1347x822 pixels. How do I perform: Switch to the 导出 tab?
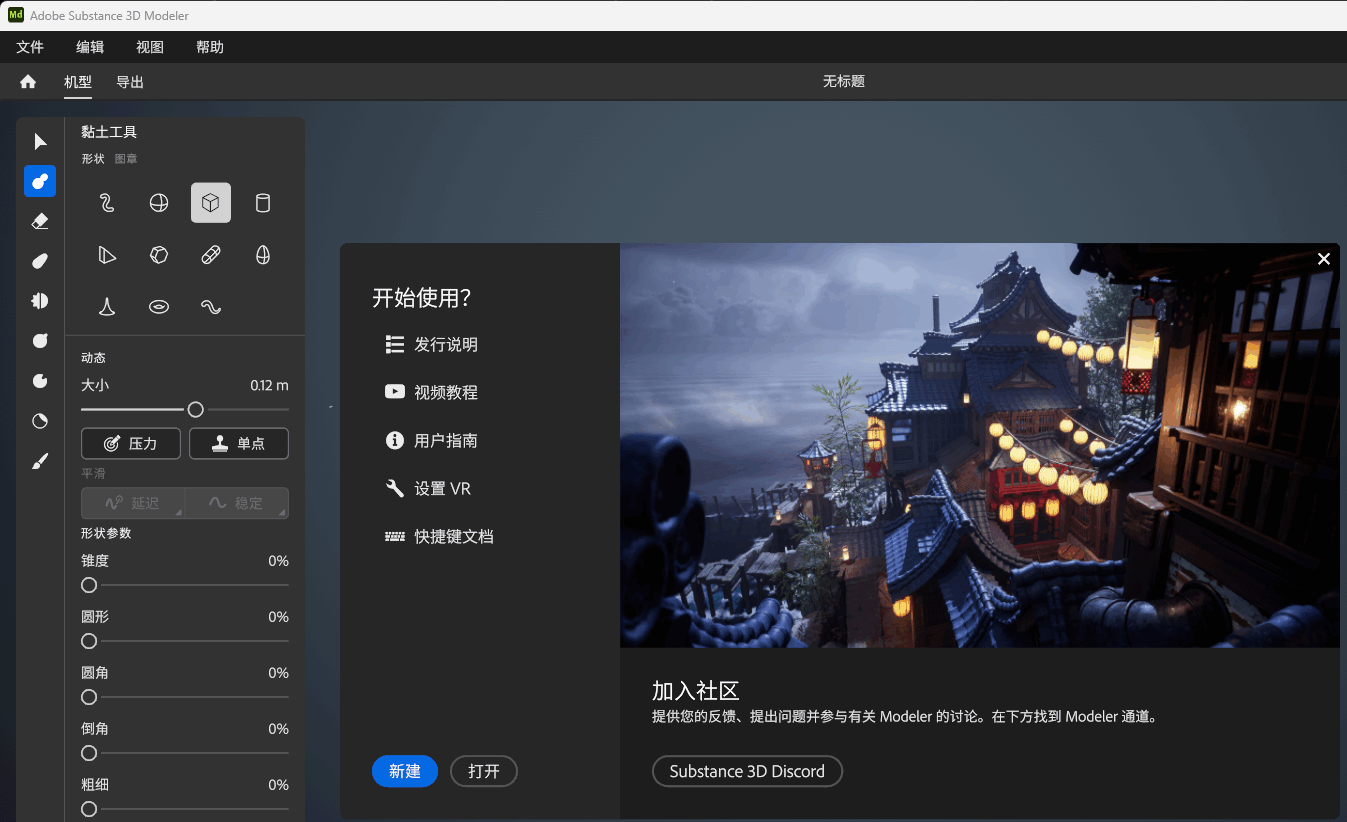point(130,82)
